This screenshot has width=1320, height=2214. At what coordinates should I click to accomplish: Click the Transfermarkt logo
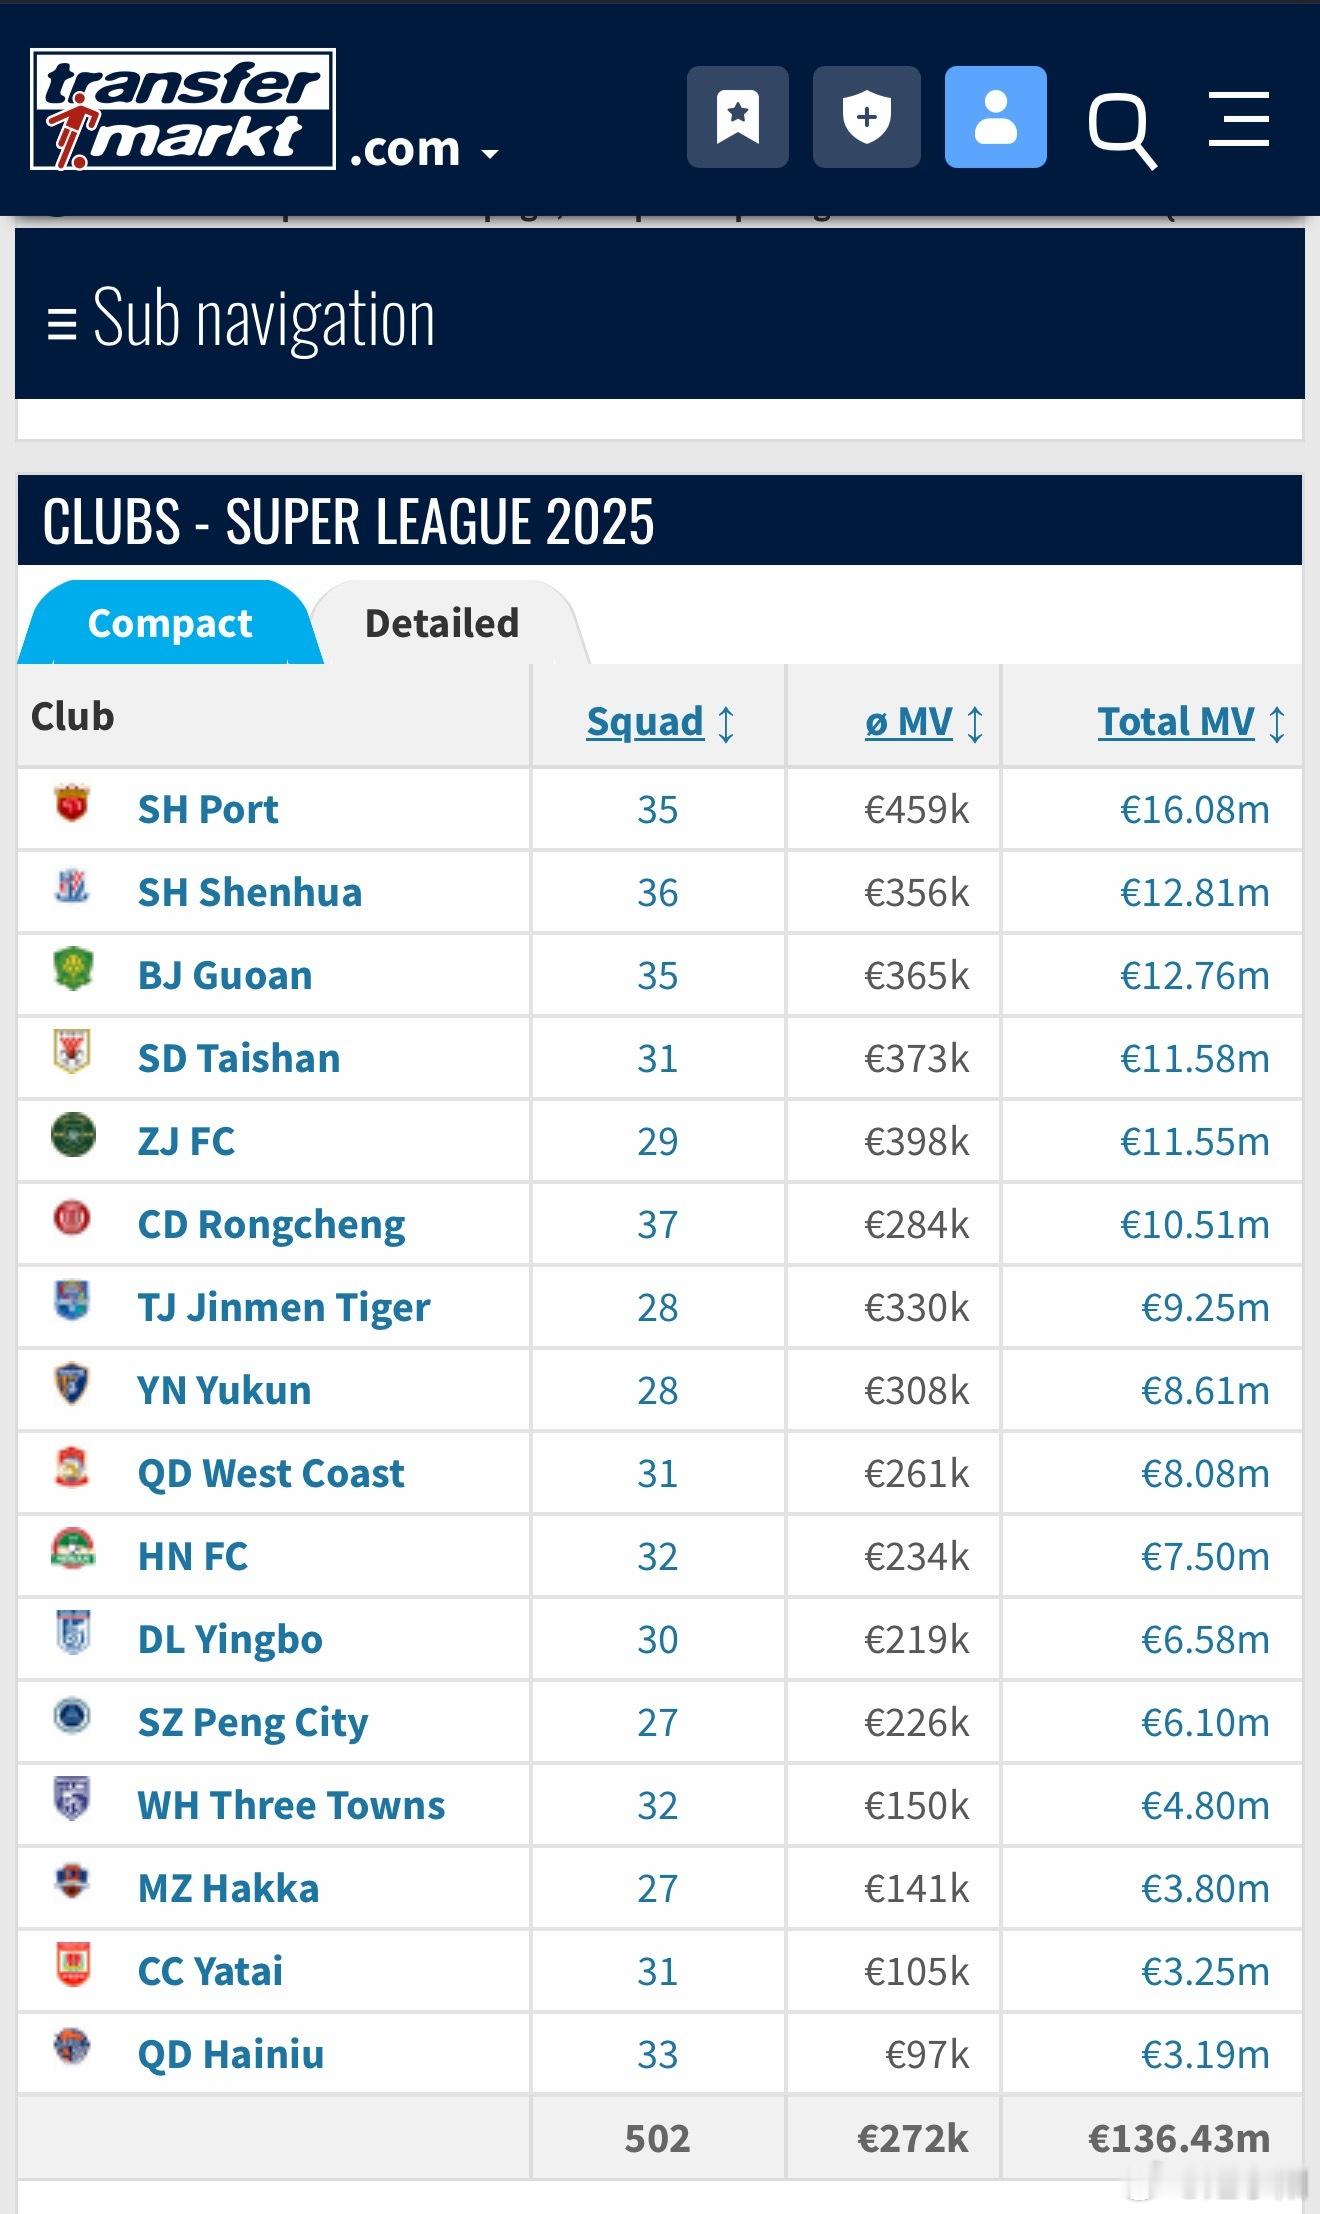[x=183, y=109]
